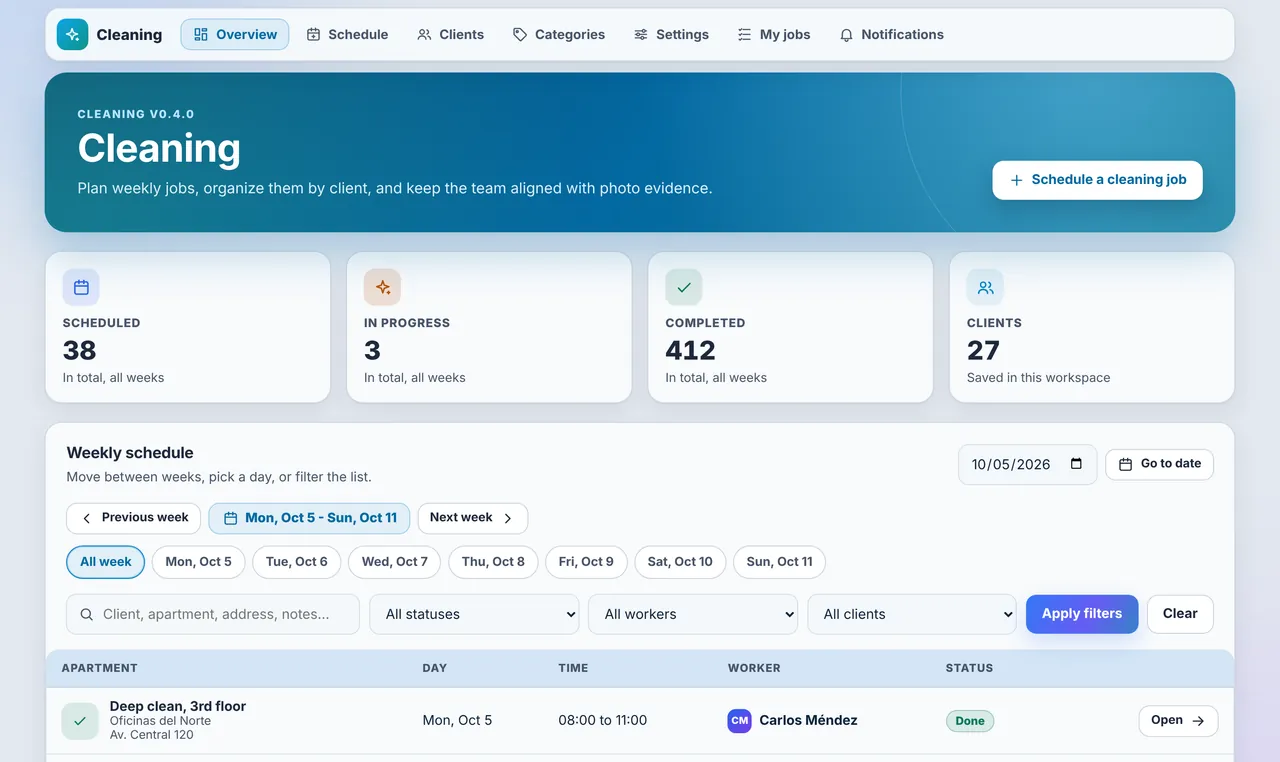Select the Sat, Oct 10 day pill
Viewport: 1280px width, 762px height.
pos(680,562)
